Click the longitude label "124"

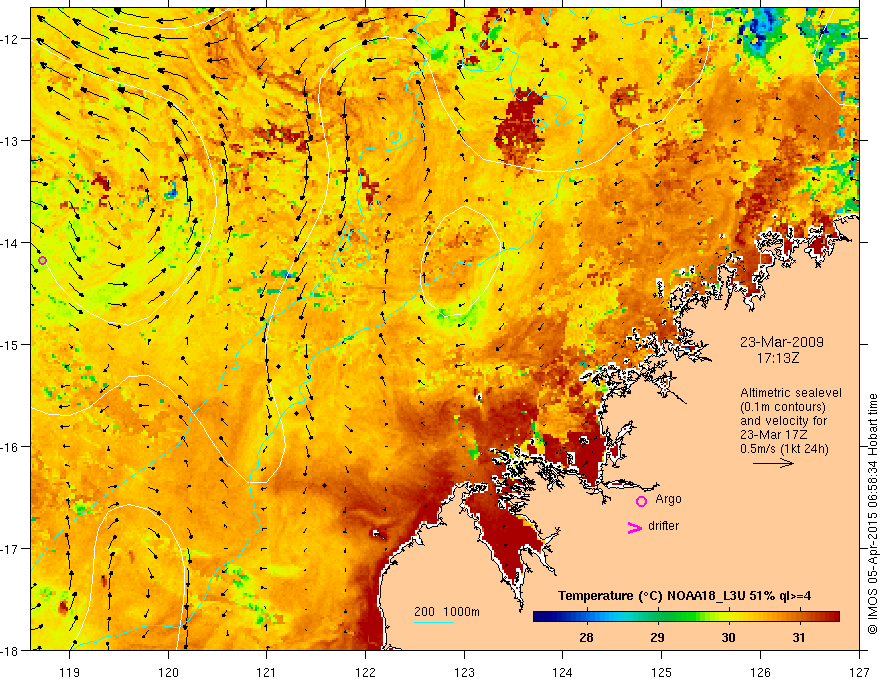coord(563,672)
